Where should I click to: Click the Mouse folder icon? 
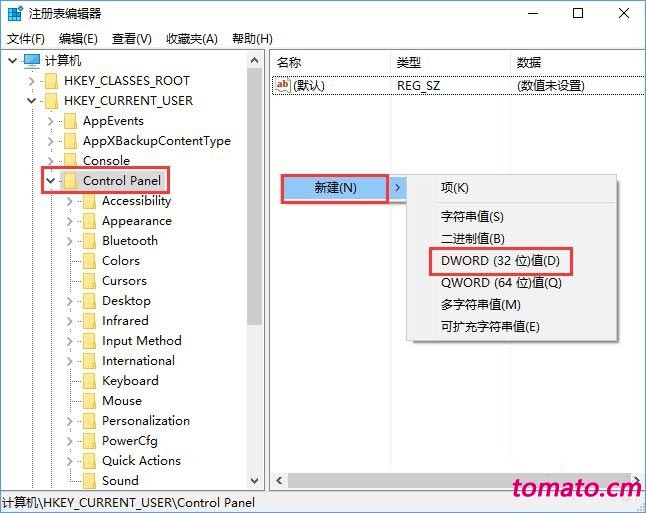[x=89, y=401]
